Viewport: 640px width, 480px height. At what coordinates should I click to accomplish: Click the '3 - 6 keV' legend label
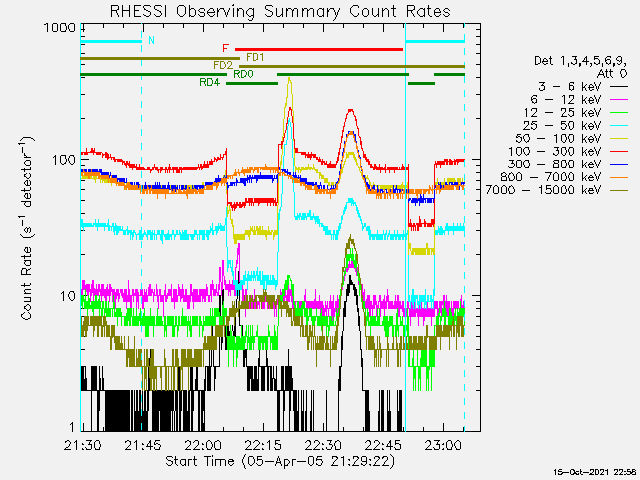click(570, 87)
